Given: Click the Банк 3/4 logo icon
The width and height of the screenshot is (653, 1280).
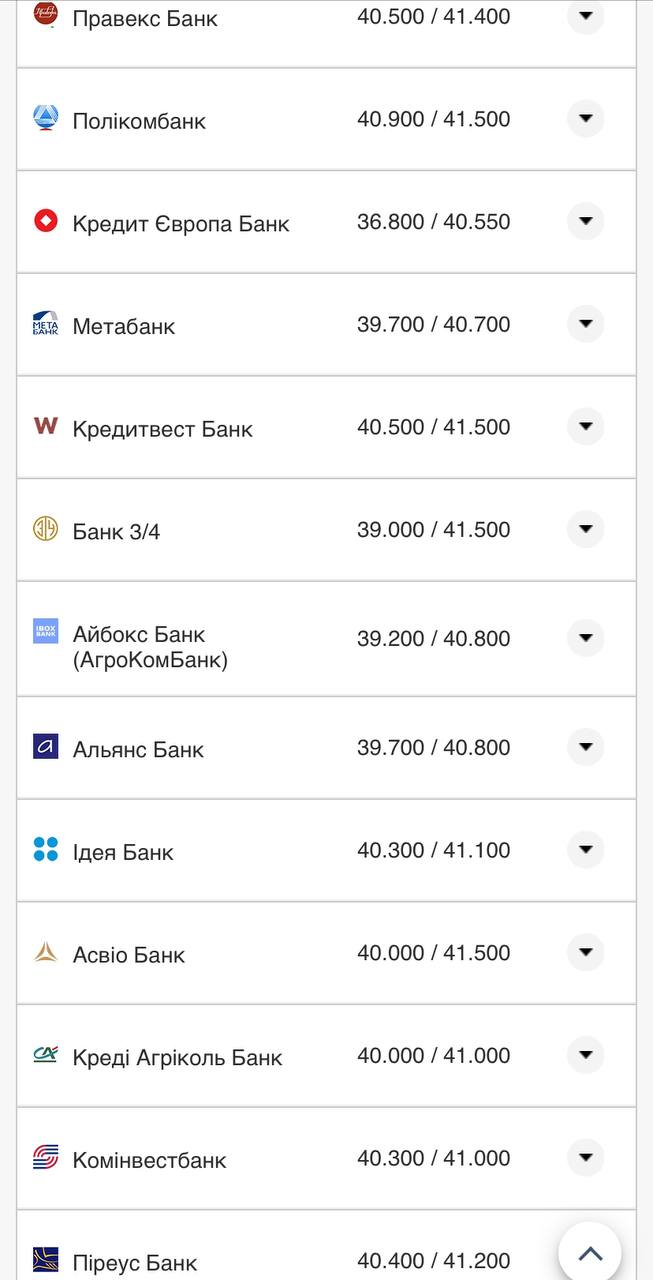Looking at the screenshot, I should [46, 529].
